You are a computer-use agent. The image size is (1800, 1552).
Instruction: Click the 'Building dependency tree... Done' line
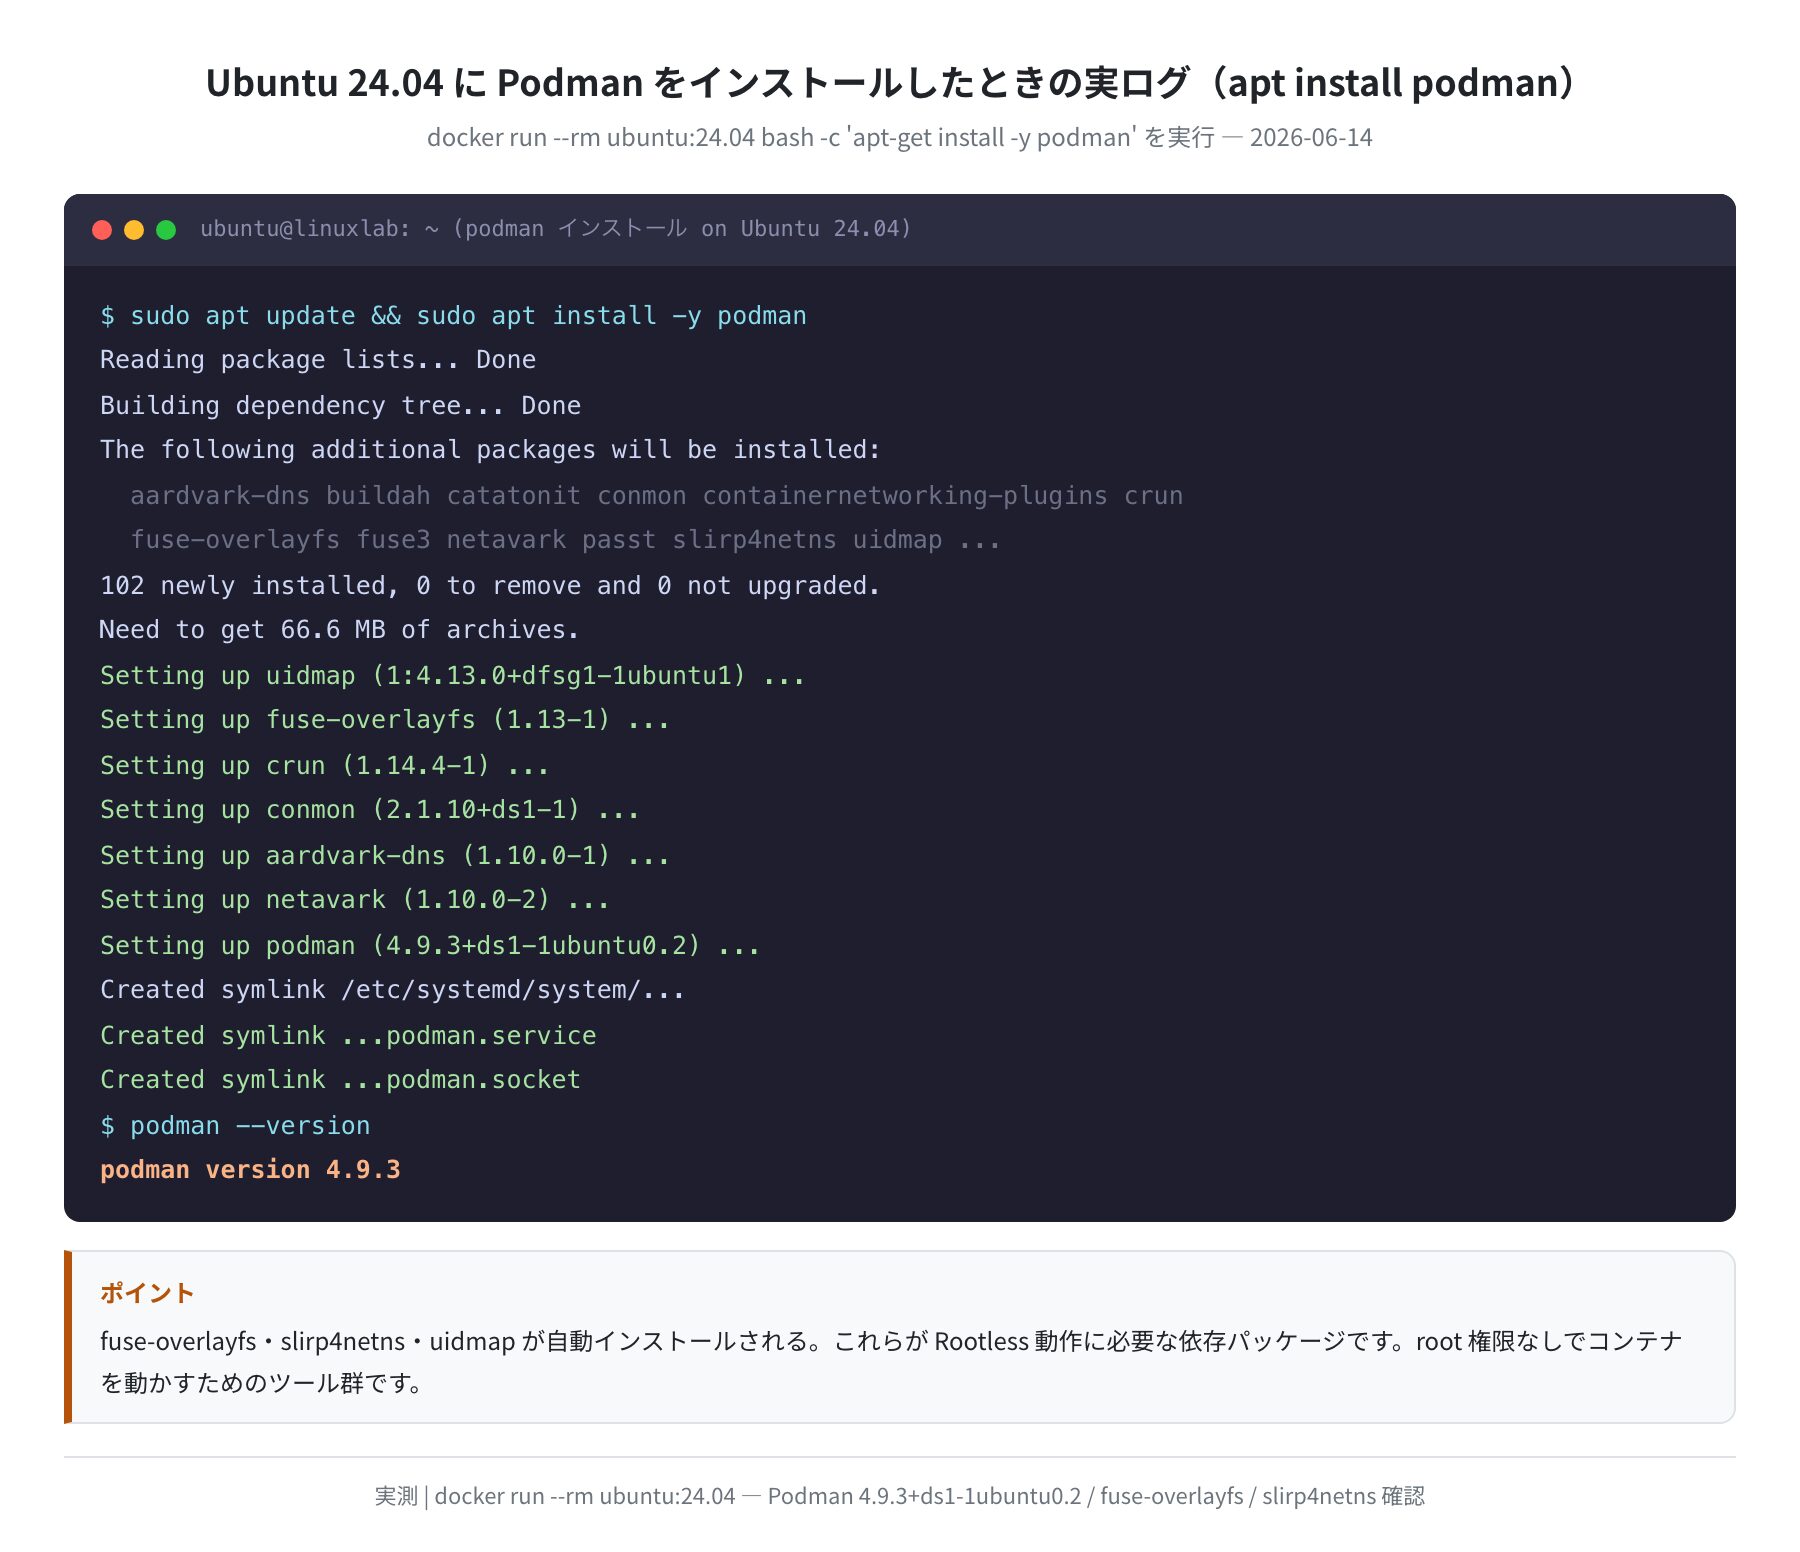(x=340, y=405)
